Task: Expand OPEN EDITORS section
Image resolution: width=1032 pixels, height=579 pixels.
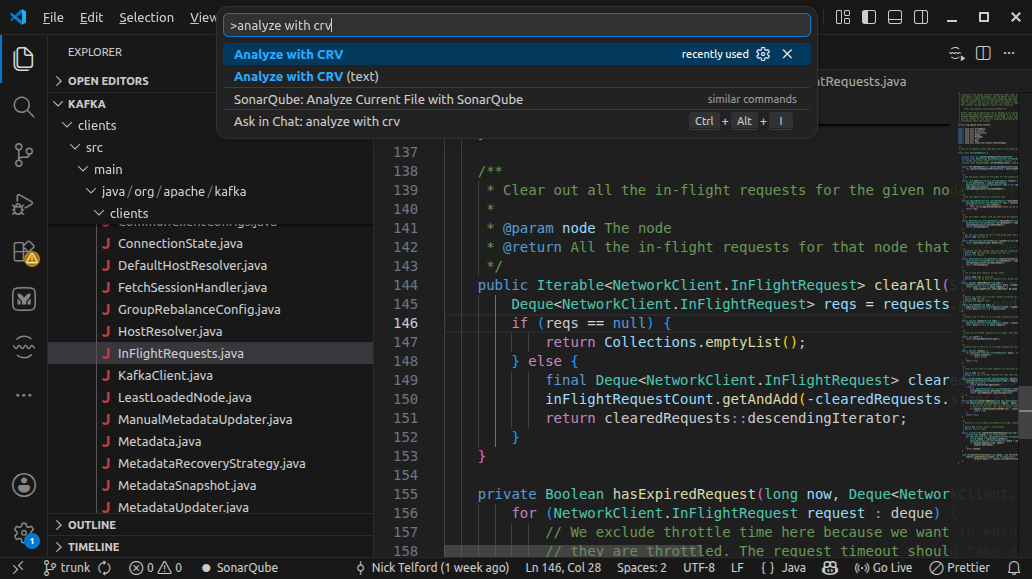Action: coord(211,81)
